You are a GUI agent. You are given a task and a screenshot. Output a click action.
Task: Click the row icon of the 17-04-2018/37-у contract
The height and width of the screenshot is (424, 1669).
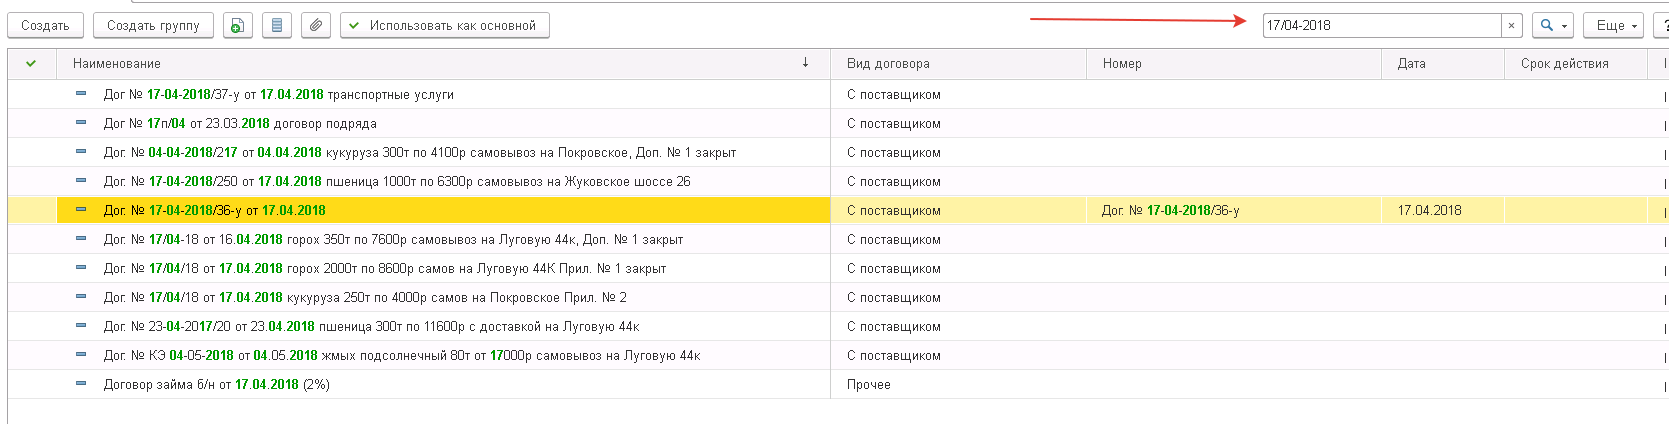(x=81, y=94)
